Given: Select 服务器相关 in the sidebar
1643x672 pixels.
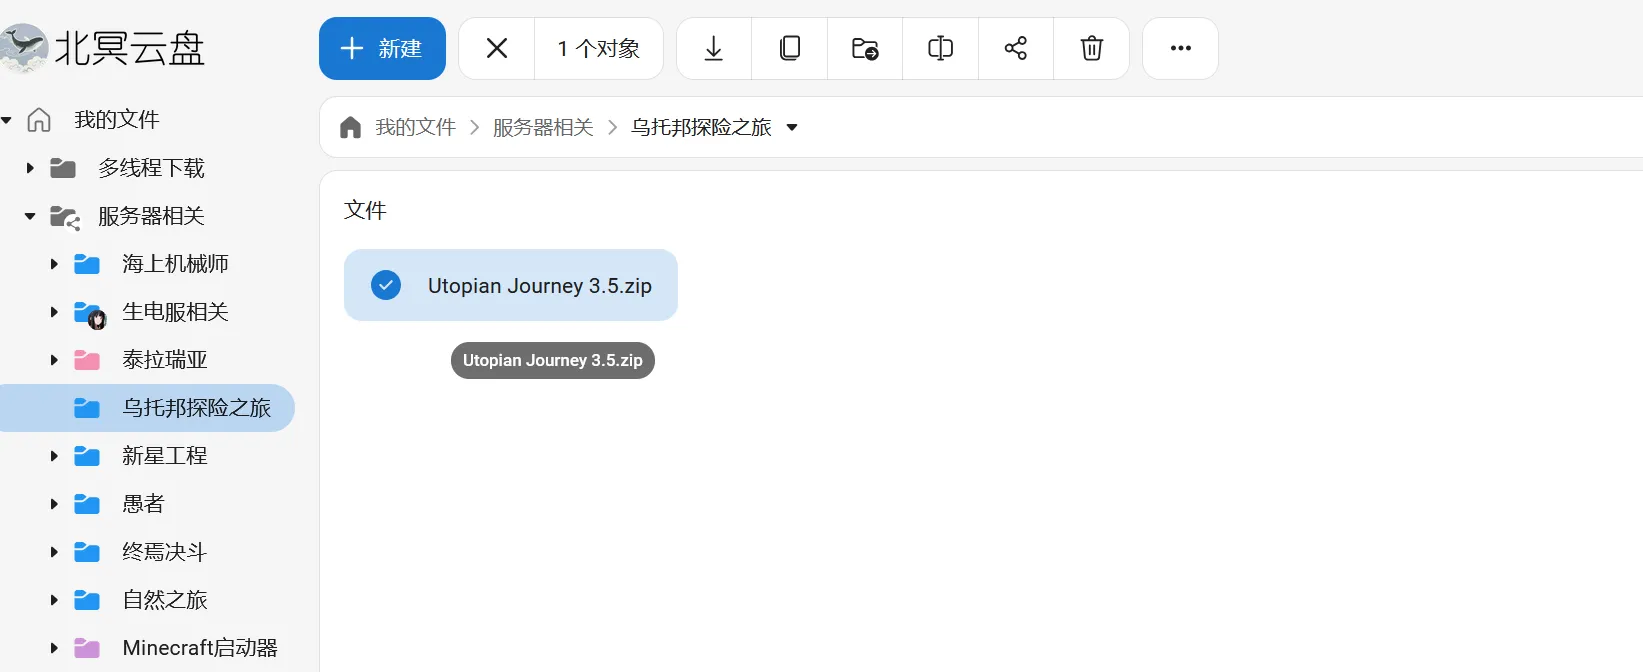Looking at the screenshot, I should tap(151, 216).
